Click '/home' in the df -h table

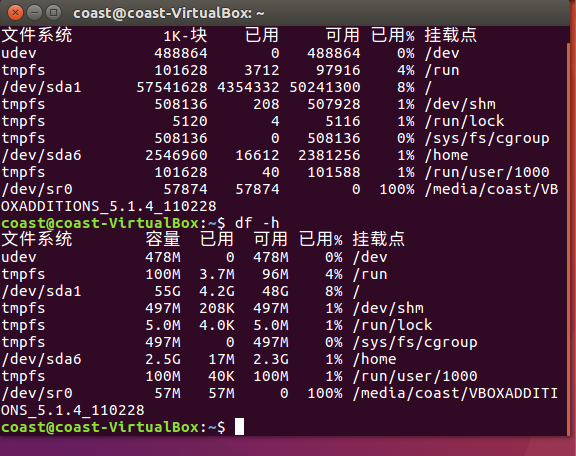pos(374,359)
